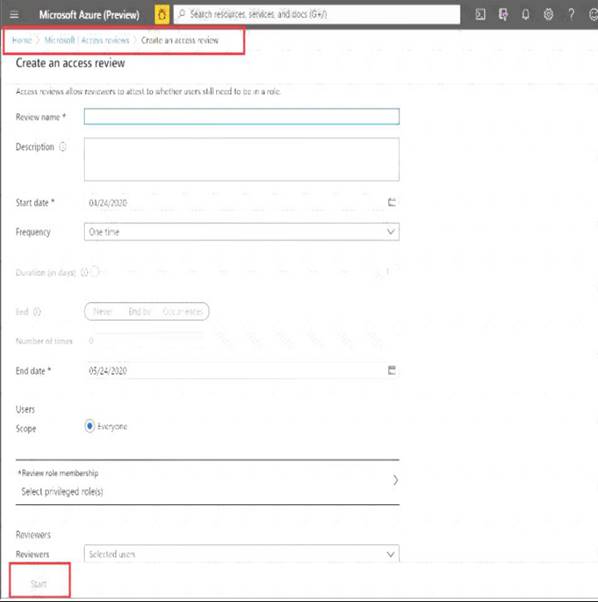The width and height of the screenshot is (598, 602).
Task: Open End date calendar picker
Action: 392,370
